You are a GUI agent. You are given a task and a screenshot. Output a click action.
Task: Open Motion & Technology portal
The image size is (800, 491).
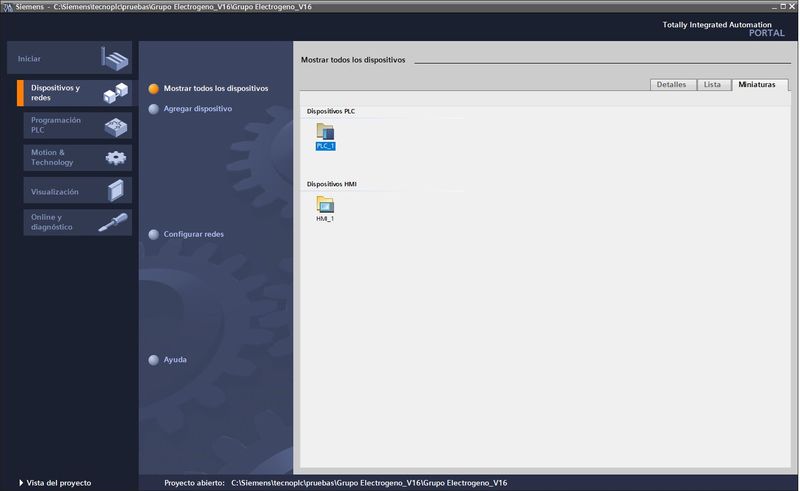pyautogui.click(x=78, y=157)
